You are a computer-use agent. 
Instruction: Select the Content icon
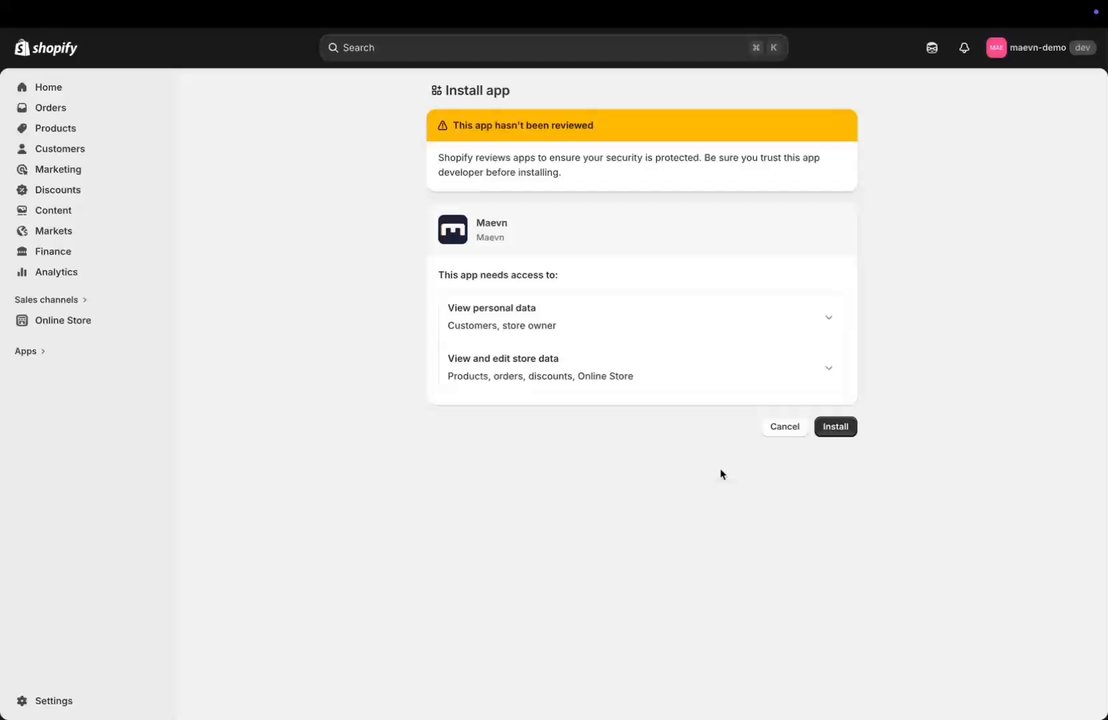pos(22,210)
